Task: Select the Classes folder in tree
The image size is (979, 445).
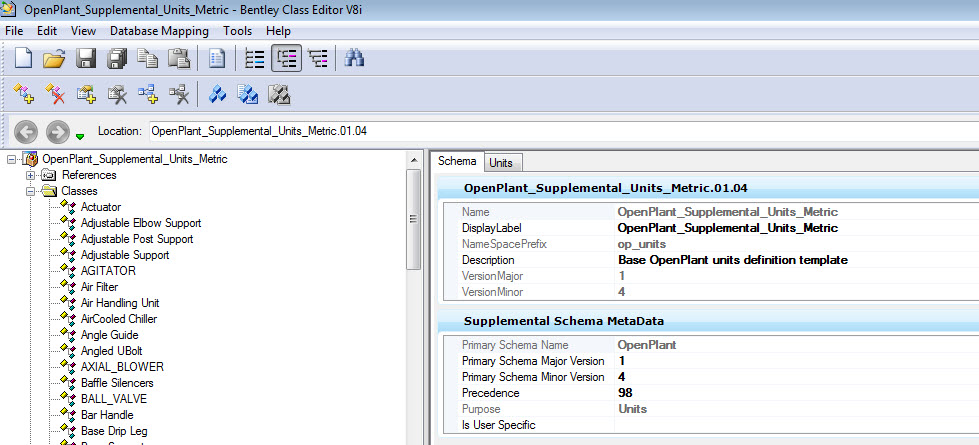Action: pos(79,191)
